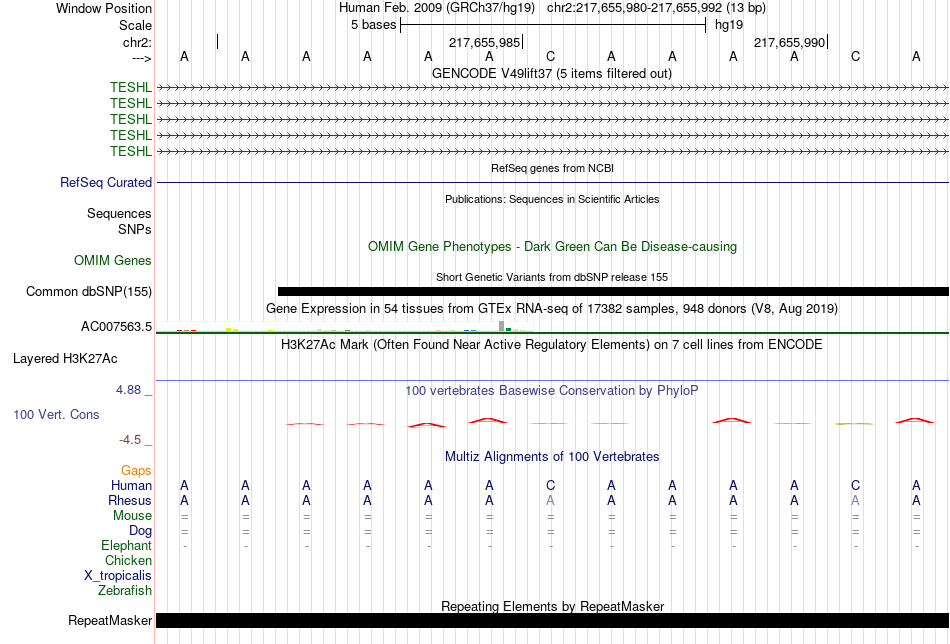Viewport: 950px width, 644px height.
Task: Click the RepeatMasker track label
Action: click(x=110, y=620)
